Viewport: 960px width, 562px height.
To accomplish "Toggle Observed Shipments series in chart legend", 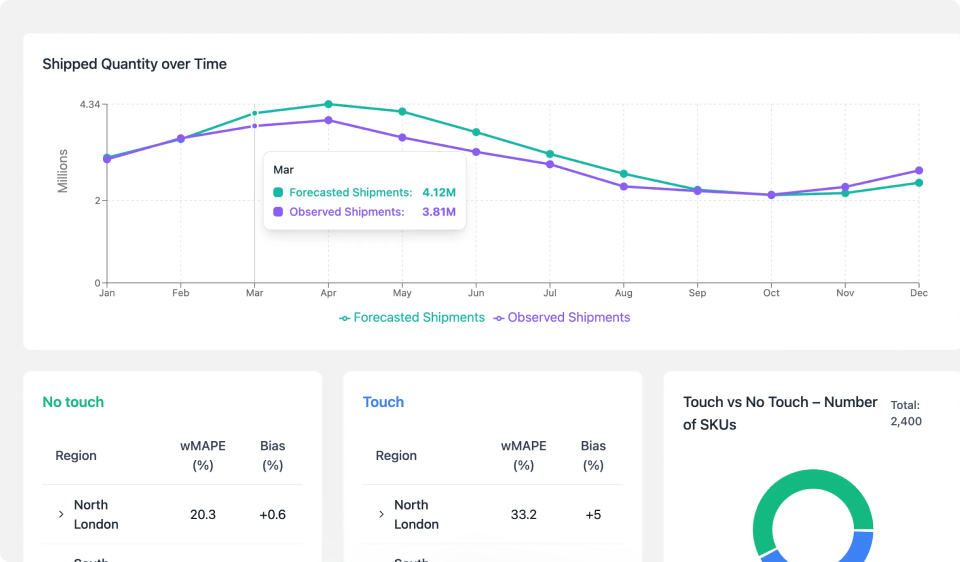I will [561, 318].
